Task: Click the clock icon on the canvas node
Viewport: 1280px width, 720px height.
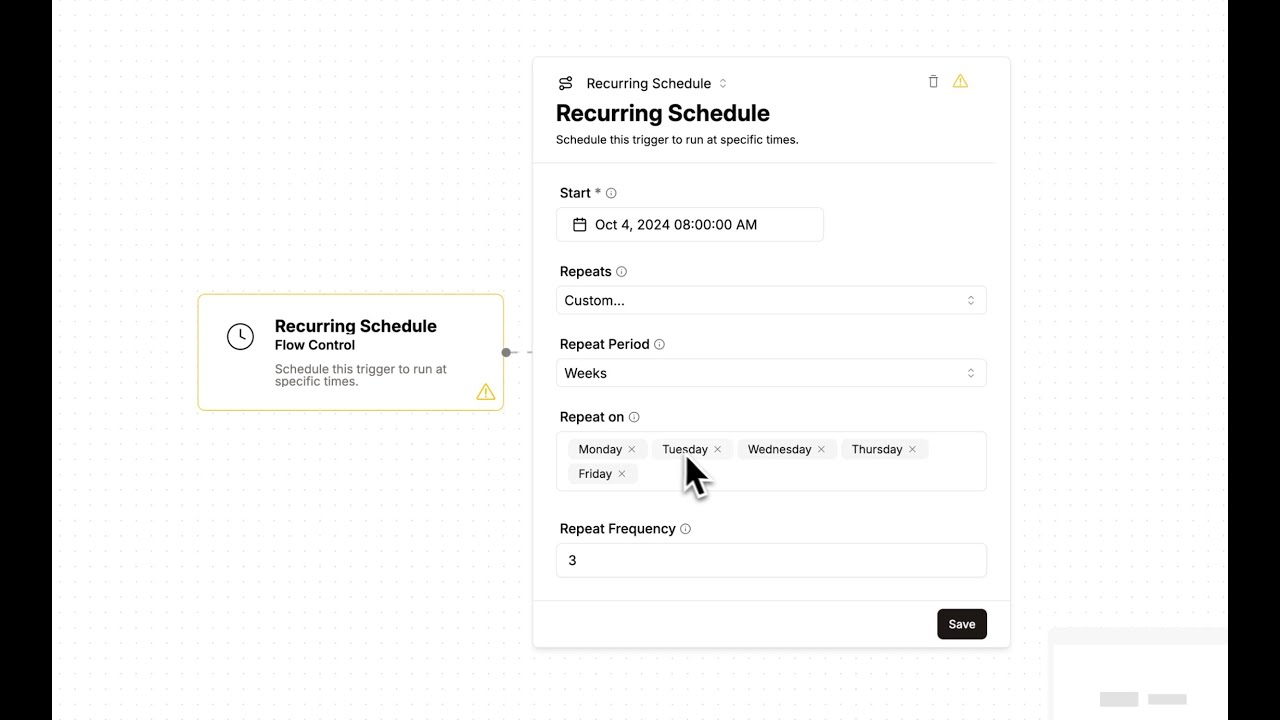Action: tap(240, 337)
